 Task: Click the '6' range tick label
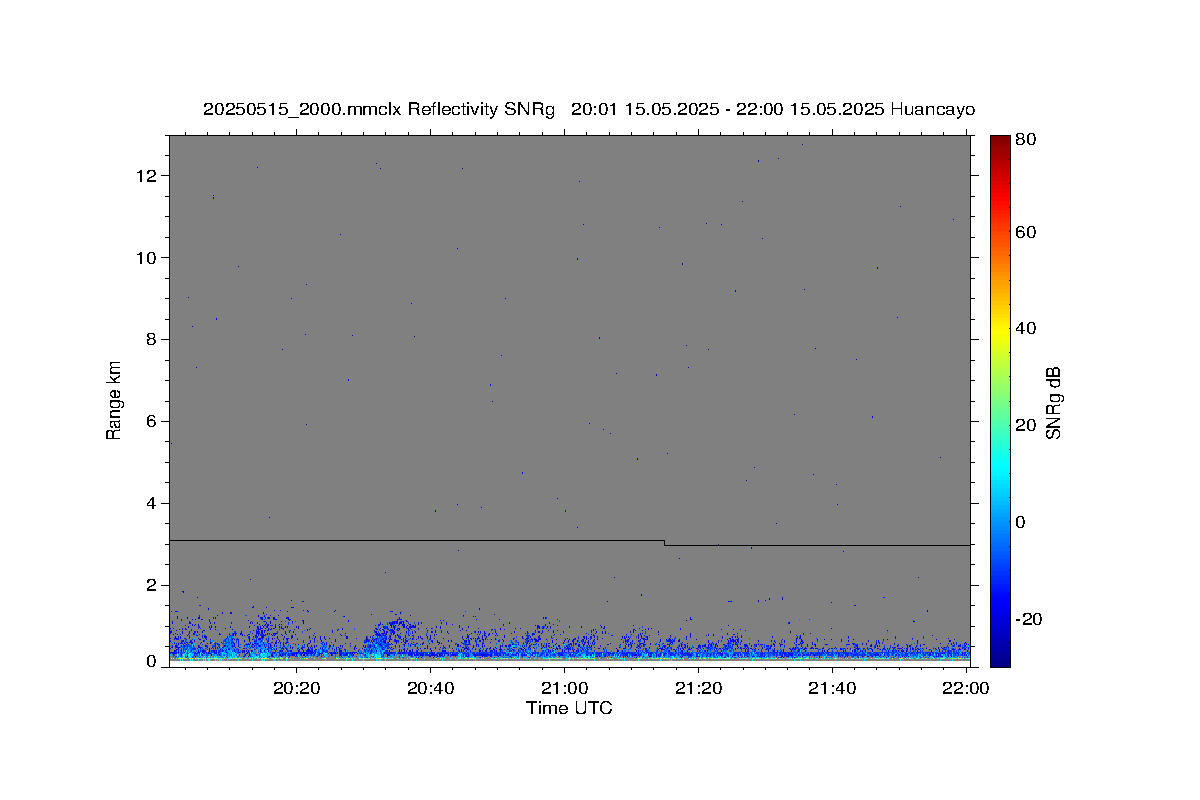(152, 422)
